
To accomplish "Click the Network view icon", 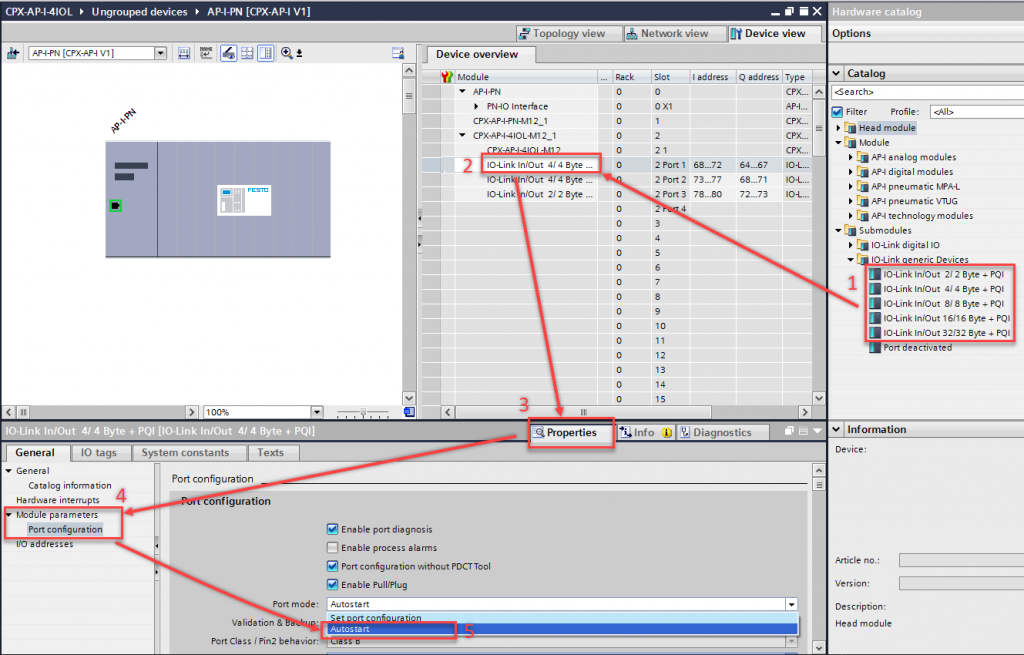I will 632,34.
